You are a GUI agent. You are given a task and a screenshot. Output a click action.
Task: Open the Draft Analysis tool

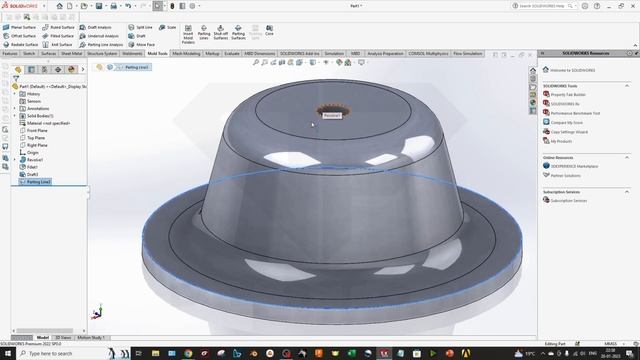[x=96, y=27]
